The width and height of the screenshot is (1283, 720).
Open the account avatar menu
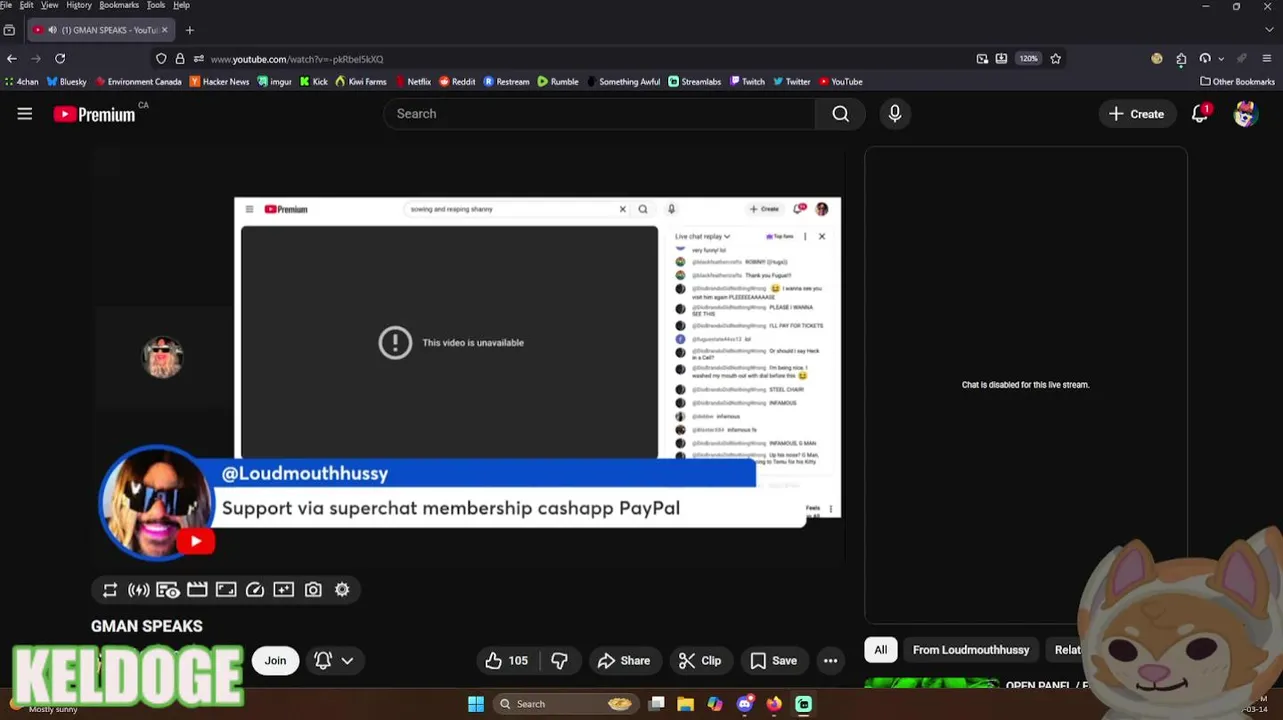pyautogui.click(x=1245, y=114)
